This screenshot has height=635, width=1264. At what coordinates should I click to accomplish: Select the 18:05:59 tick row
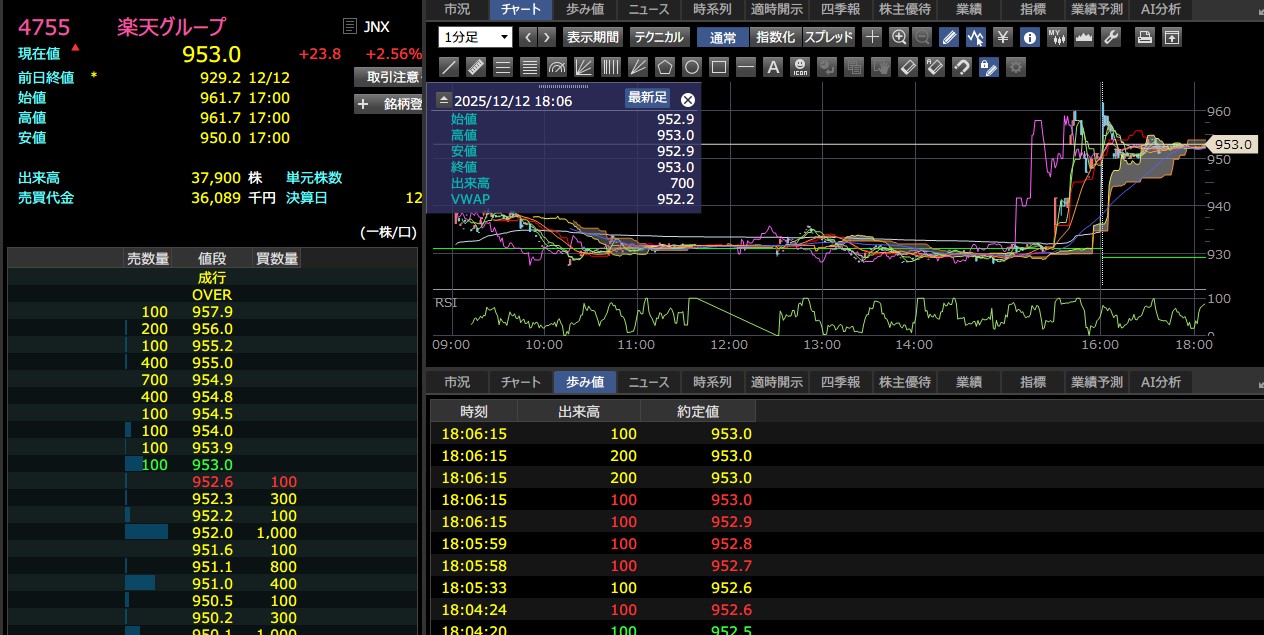pos(846,544)
